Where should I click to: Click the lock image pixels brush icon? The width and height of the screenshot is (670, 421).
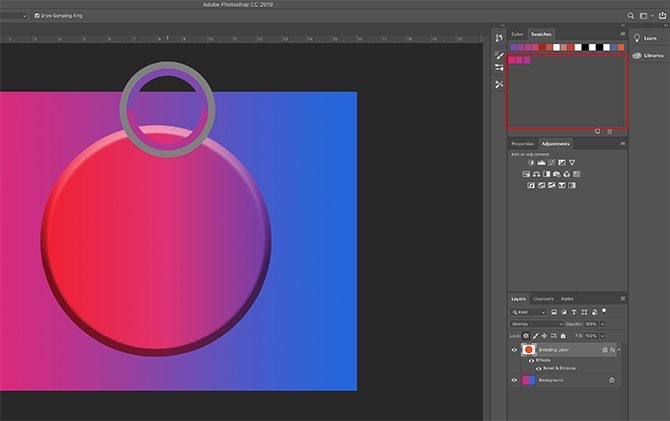(535, 335)
